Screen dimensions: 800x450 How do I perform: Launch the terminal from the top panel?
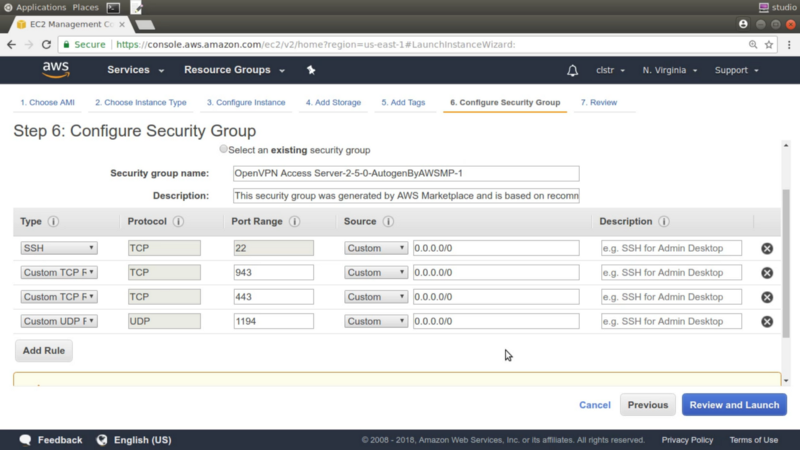113,7
